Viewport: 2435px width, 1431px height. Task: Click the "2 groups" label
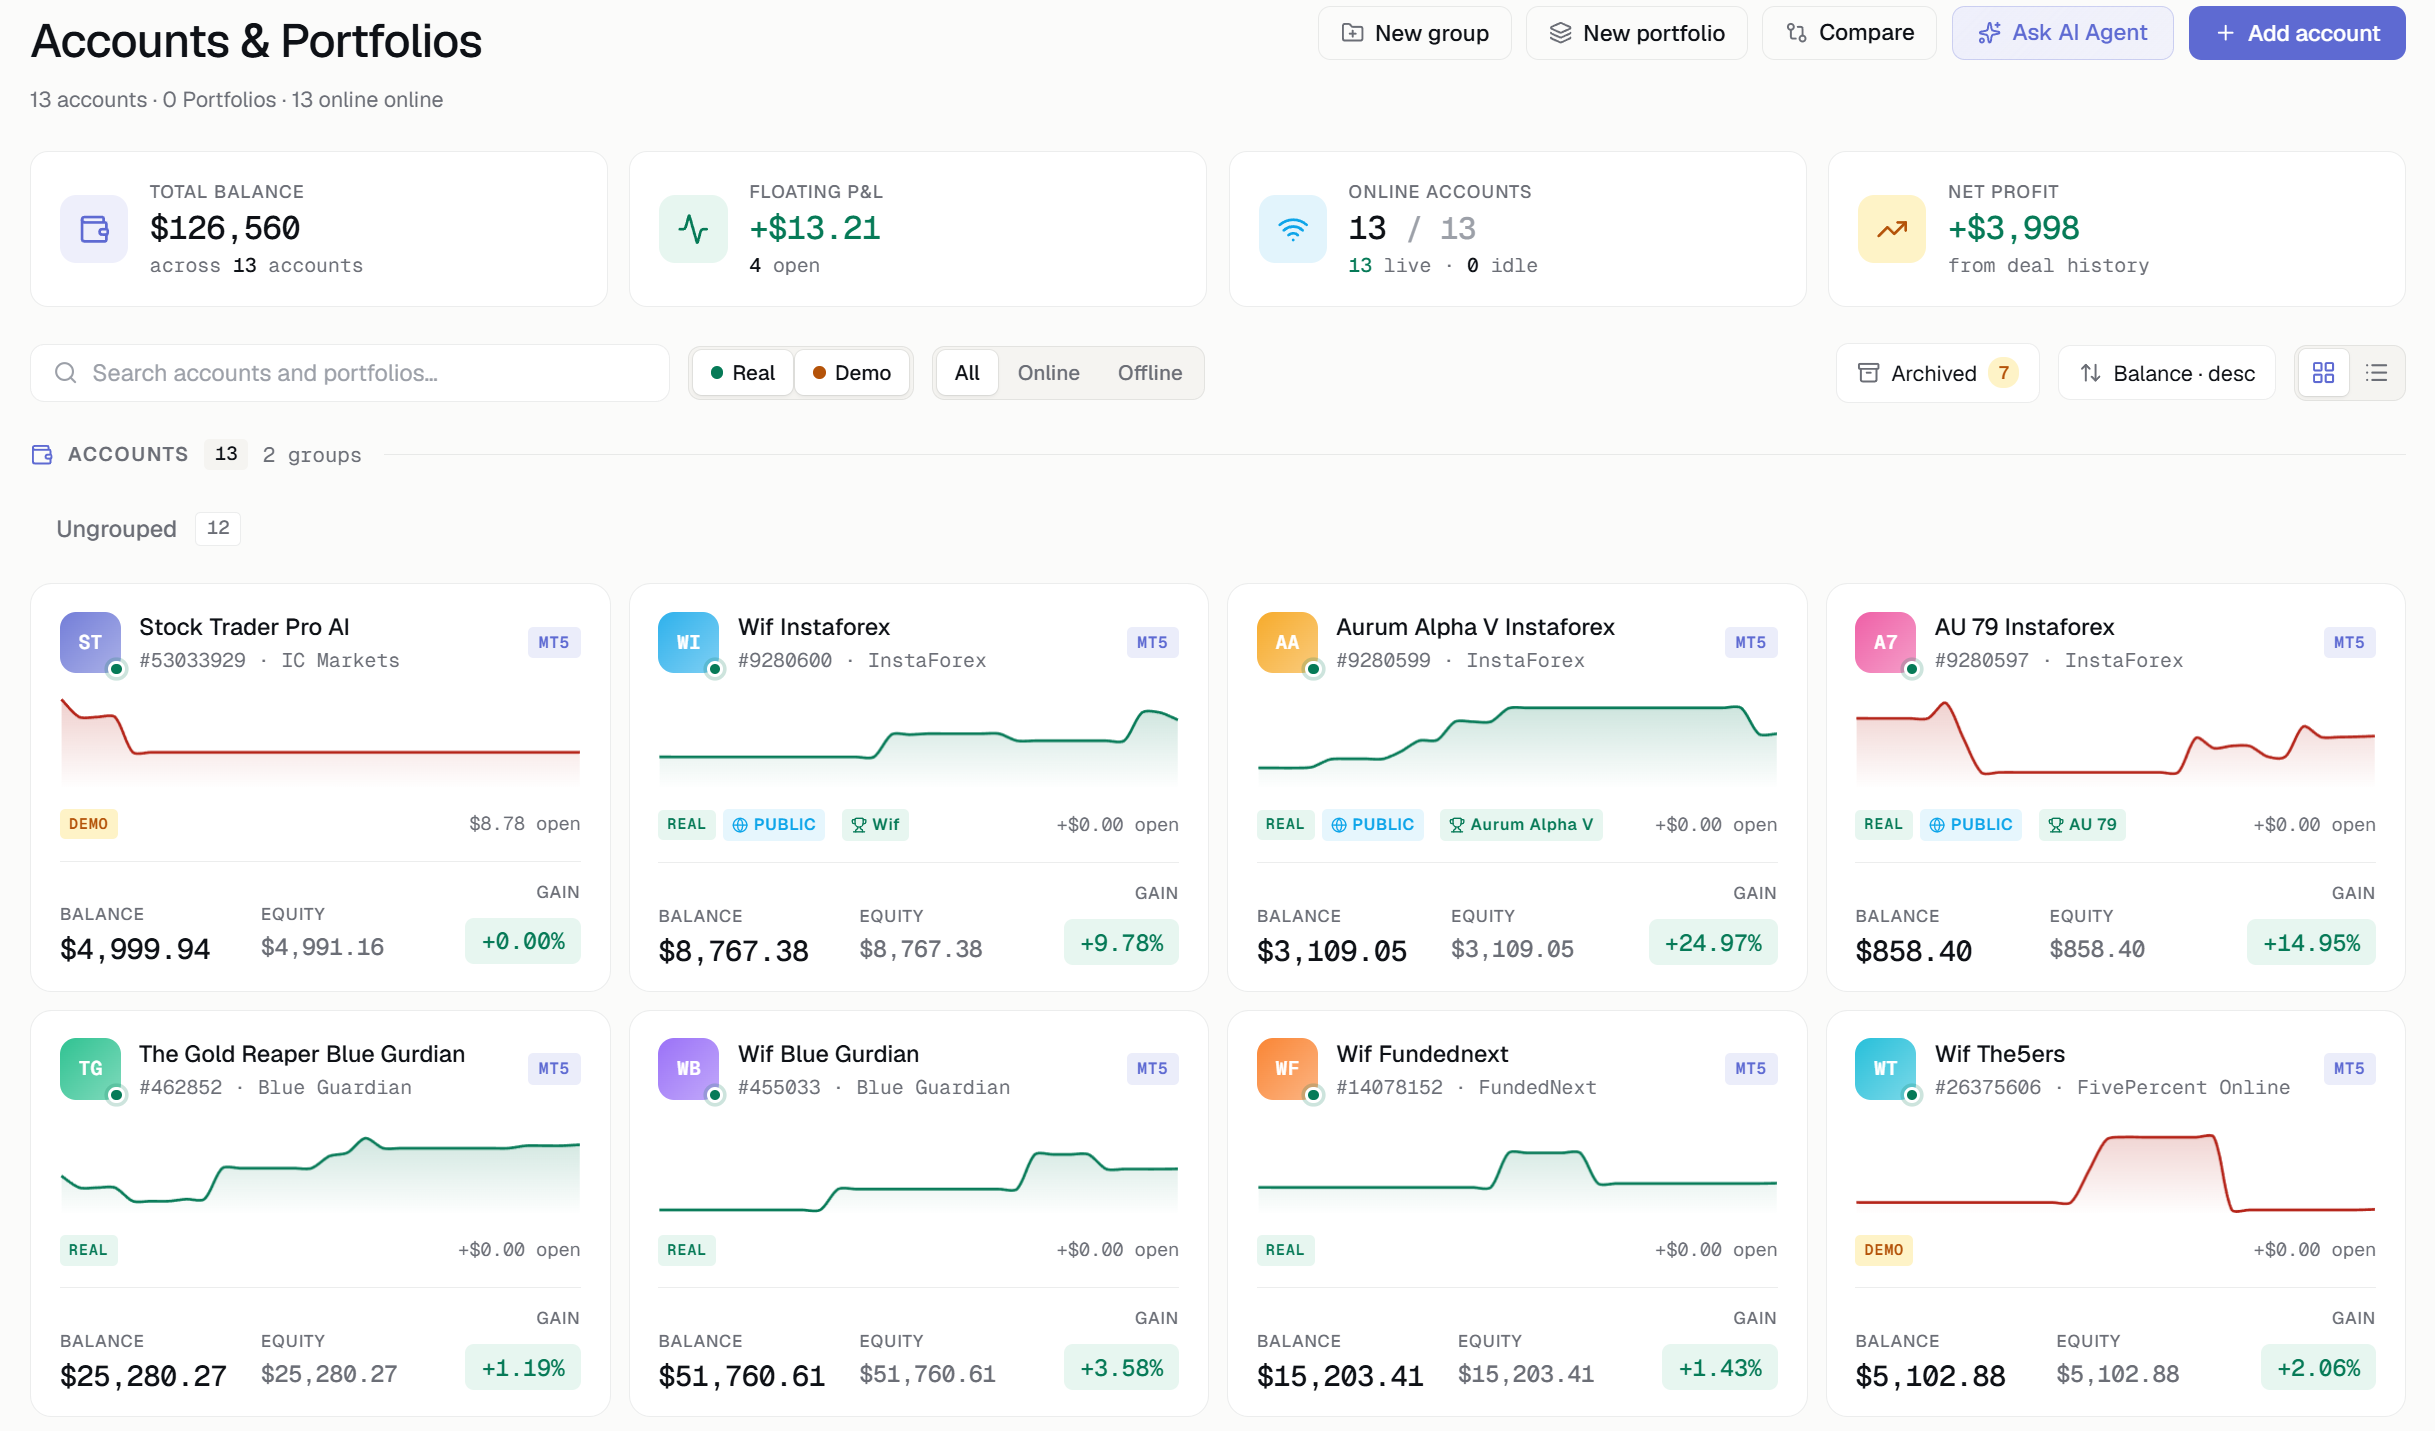311,455
